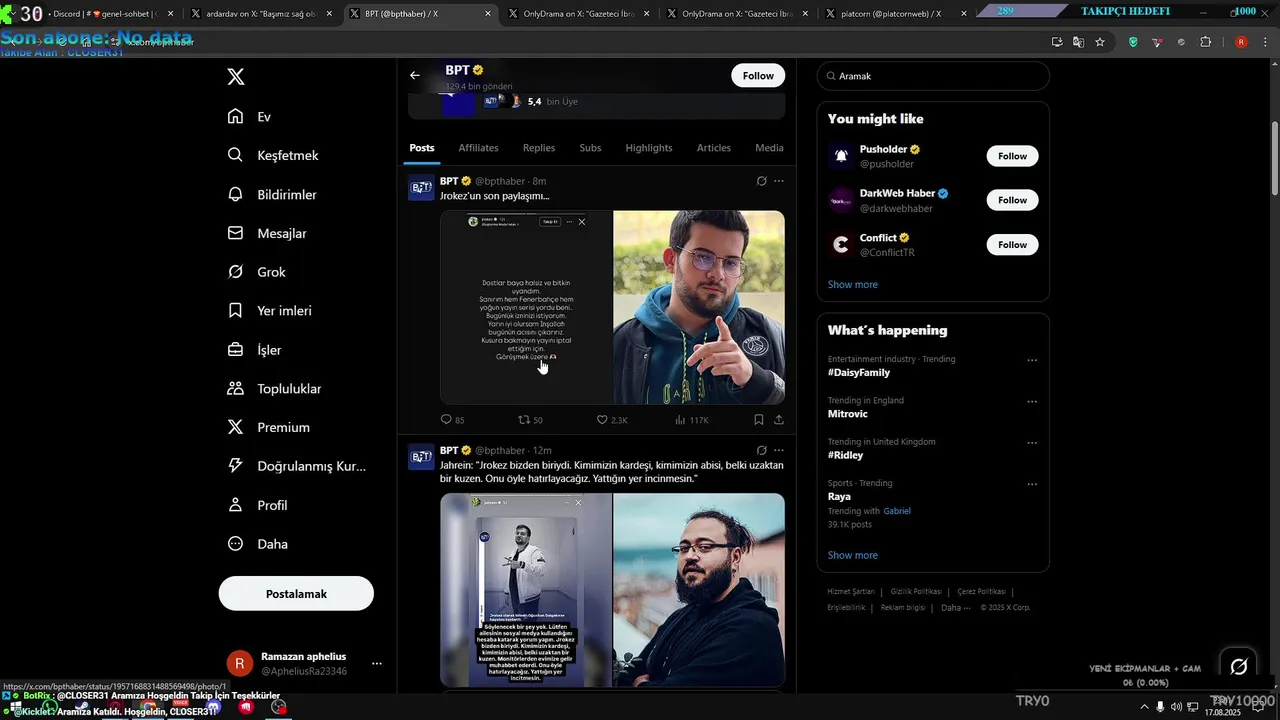
Task: Switch to Articles tab
Action: point(714,148)
